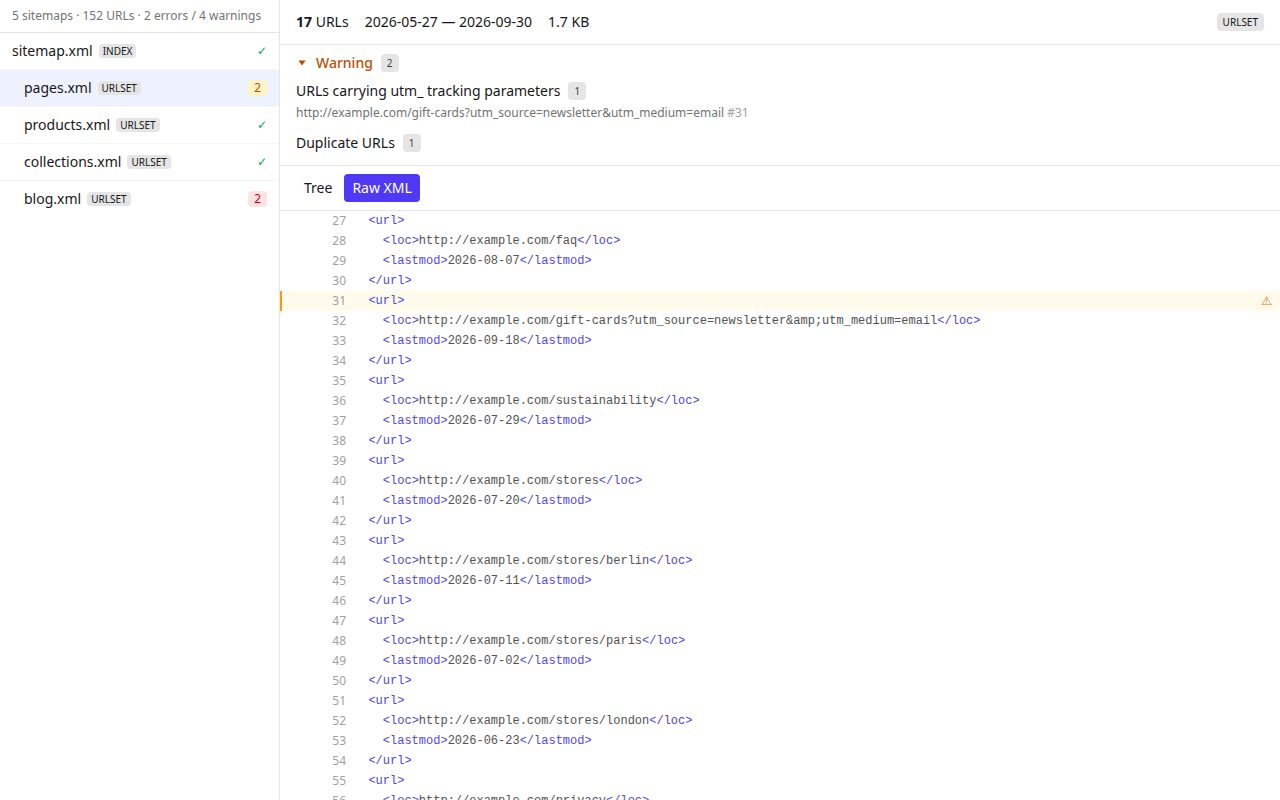Click the yellow warning count badge on pages.xml

click(x=257, y=88)
